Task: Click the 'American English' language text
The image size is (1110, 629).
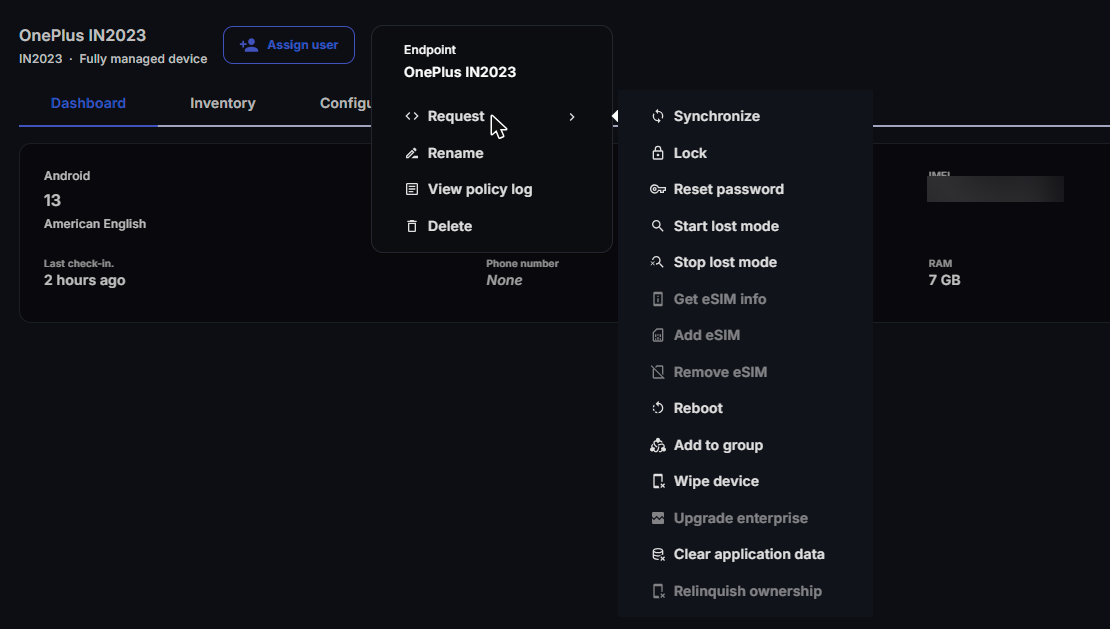Action: coord(95,224)
